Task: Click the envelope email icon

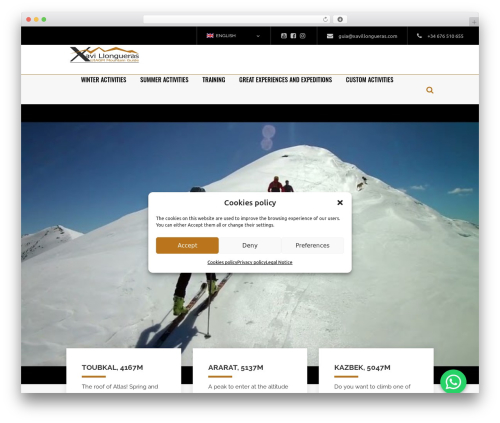Action: pos(330,36)
